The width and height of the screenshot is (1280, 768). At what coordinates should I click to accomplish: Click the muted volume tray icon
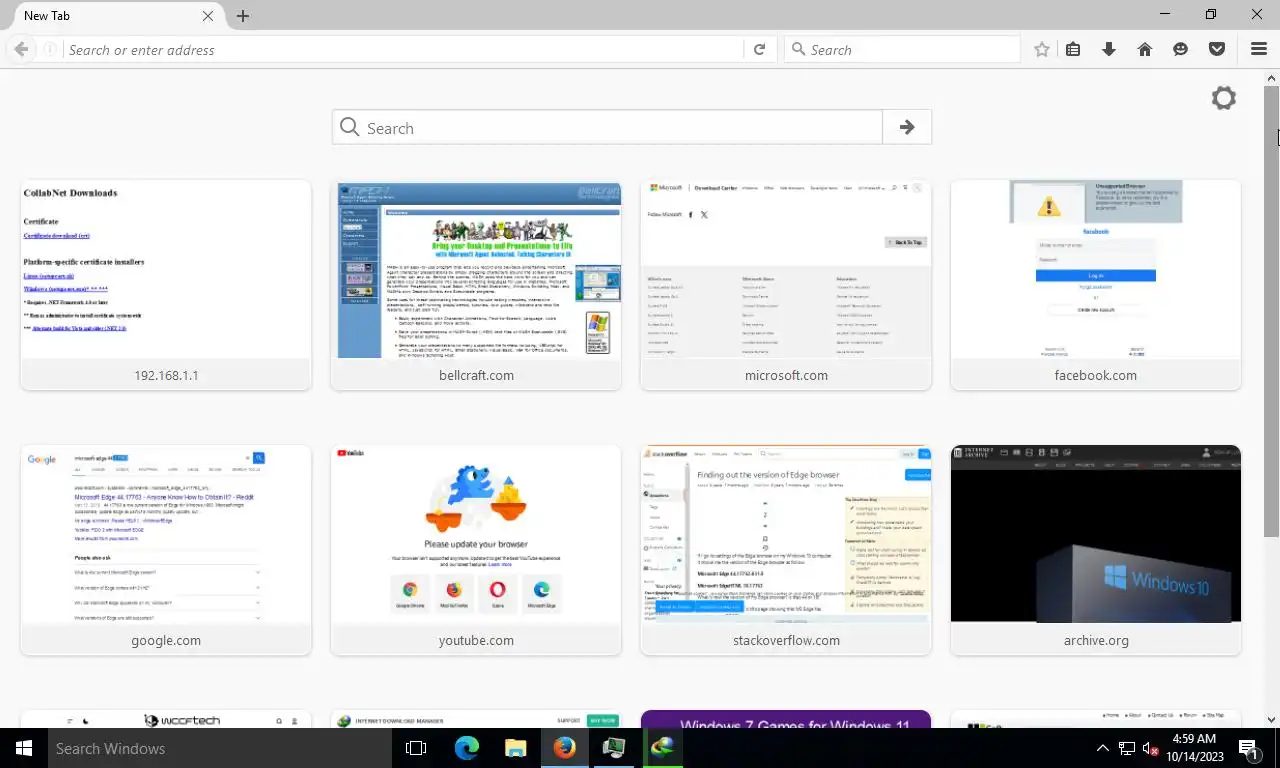[1151, 748]
